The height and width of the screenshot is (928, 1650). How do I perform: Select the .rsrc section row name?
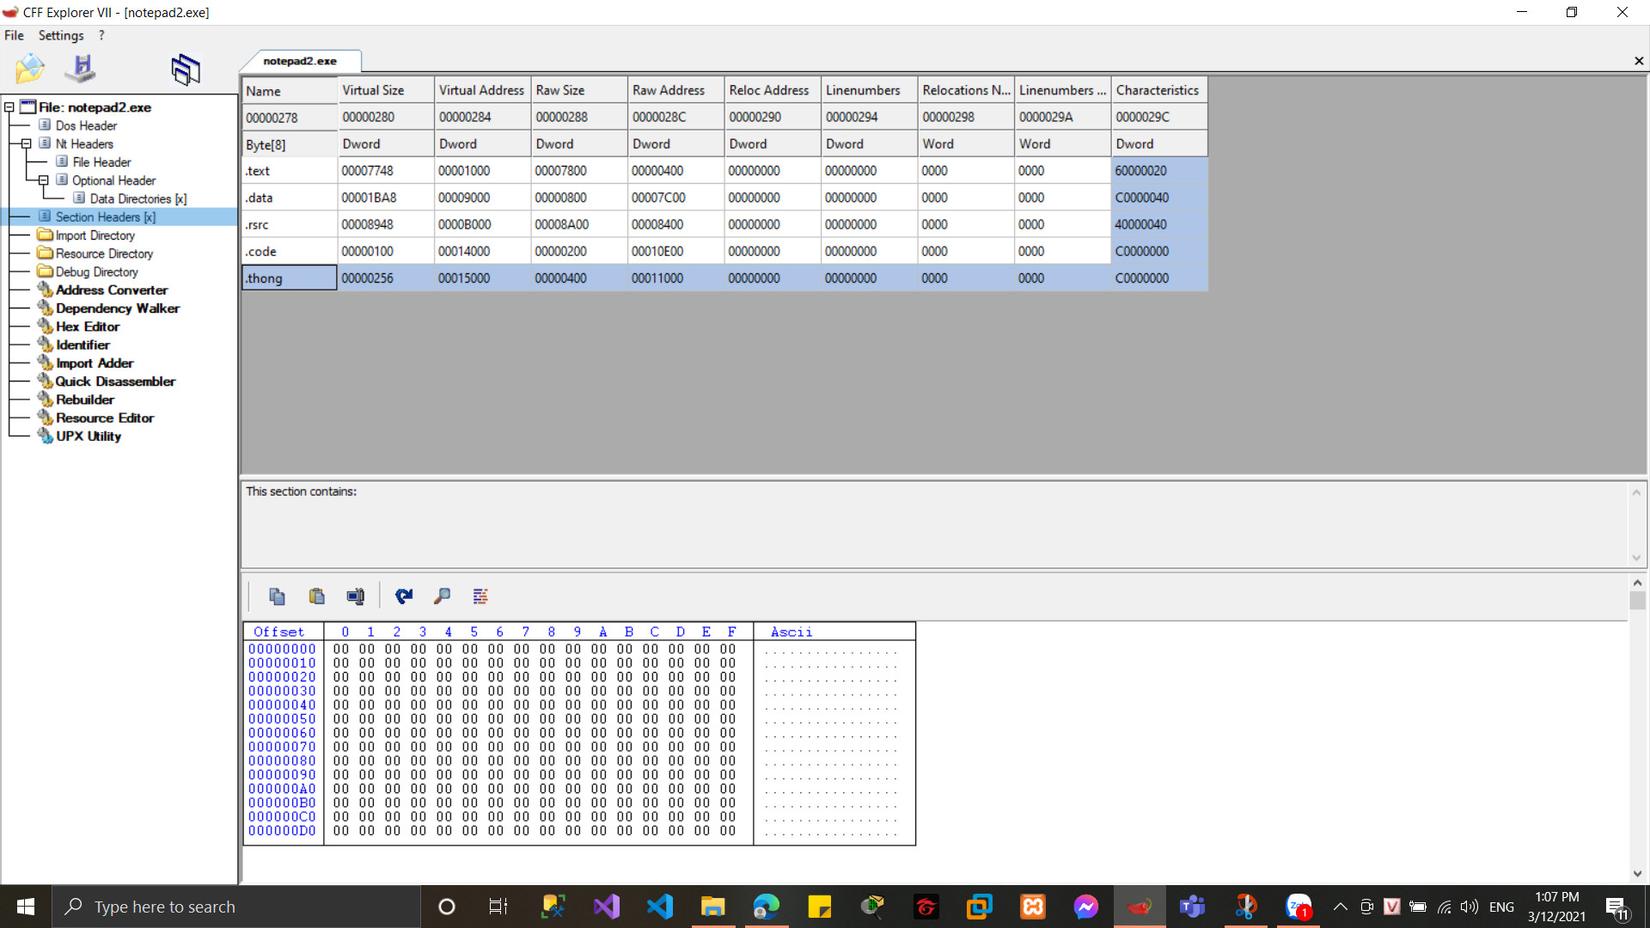290,225
